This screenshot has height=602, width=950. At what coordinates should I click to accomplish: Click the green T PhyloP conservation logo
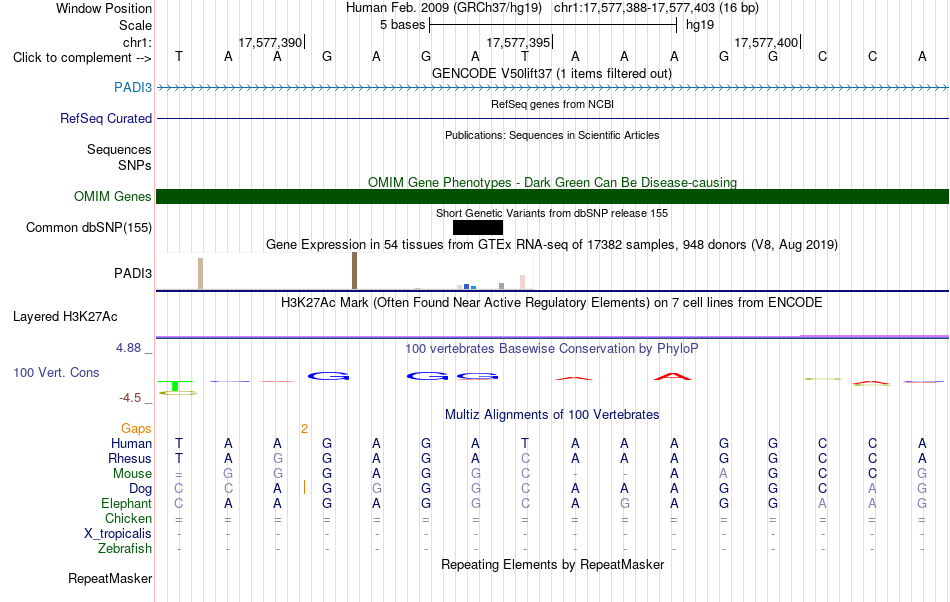176,388
